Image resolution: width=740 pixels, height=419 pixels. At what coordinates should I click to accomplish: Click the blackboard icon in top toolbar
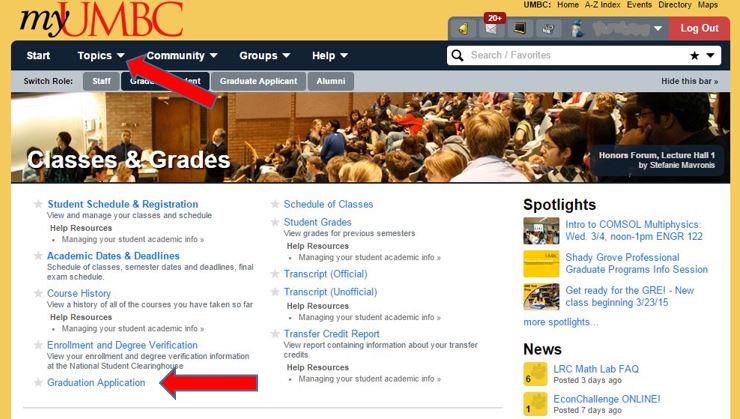coord(520,29)
